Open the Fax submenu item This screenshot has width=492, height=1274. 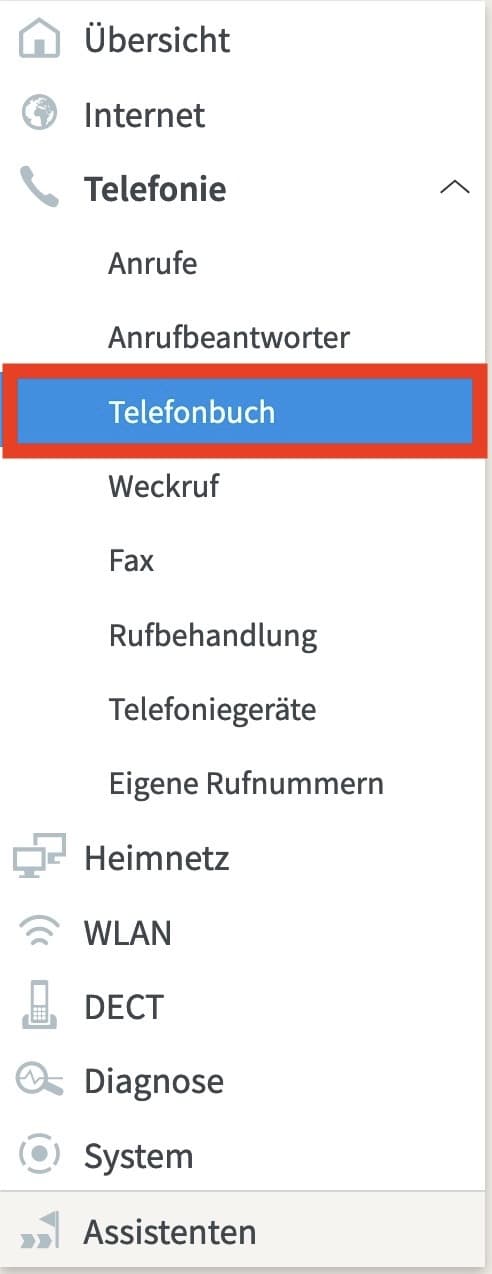pyautogui.click(x=131, y=560)
